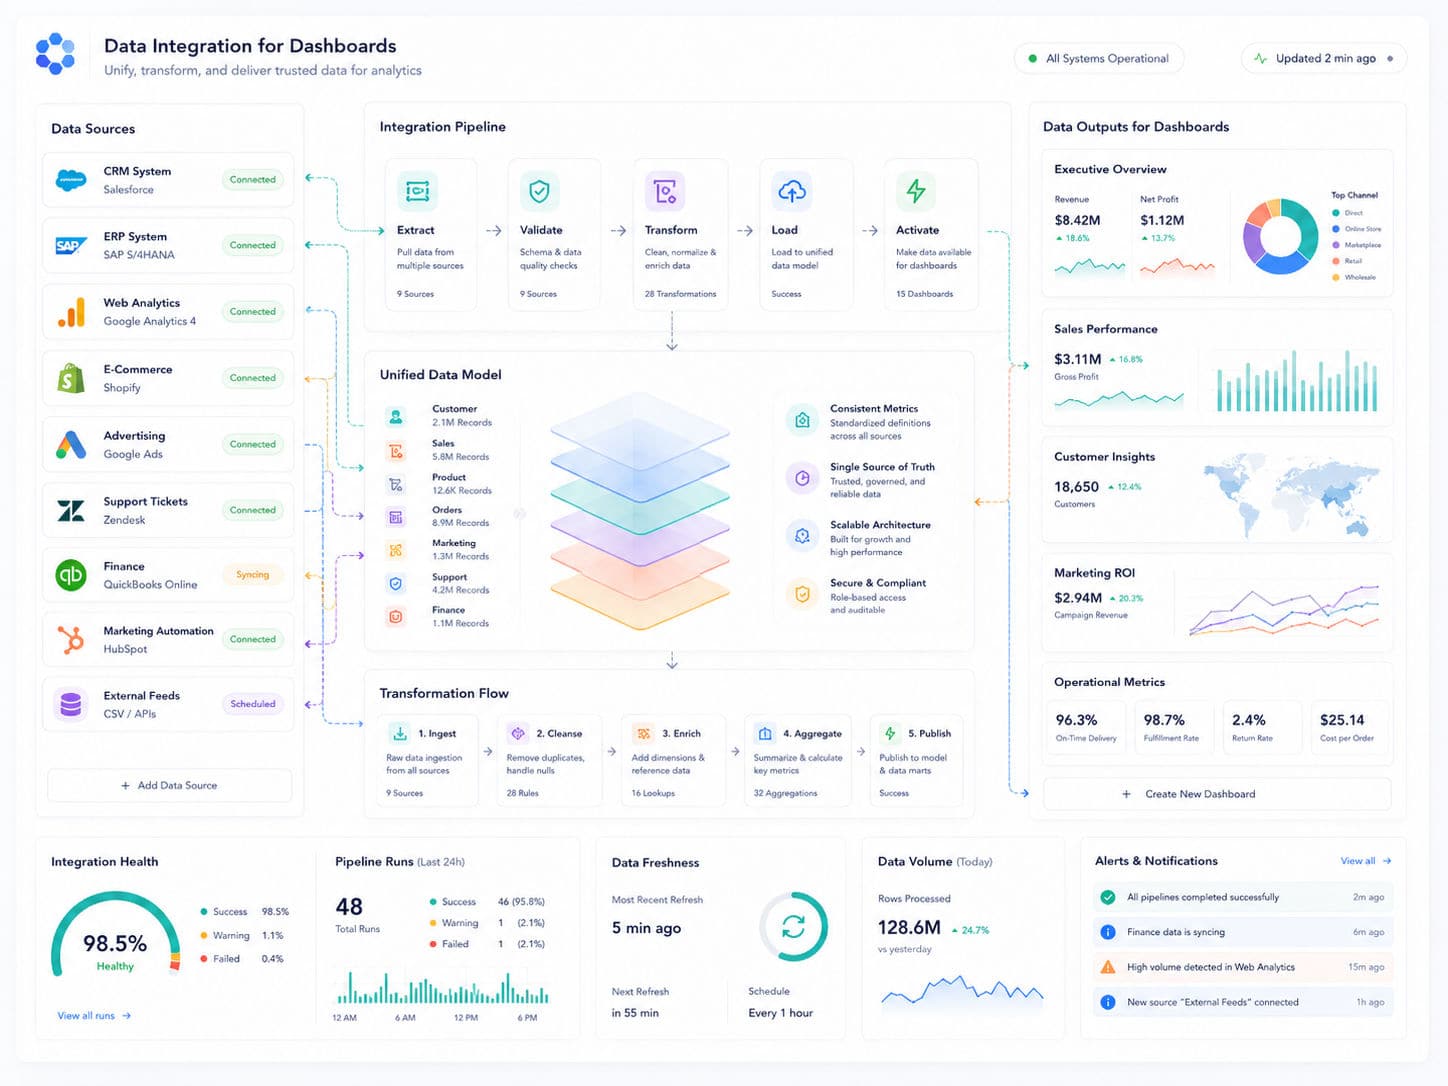Screen dimensions: 1448x1086
Task: Click the Product 12.6K Records row
Action: (x=440, y=484)
